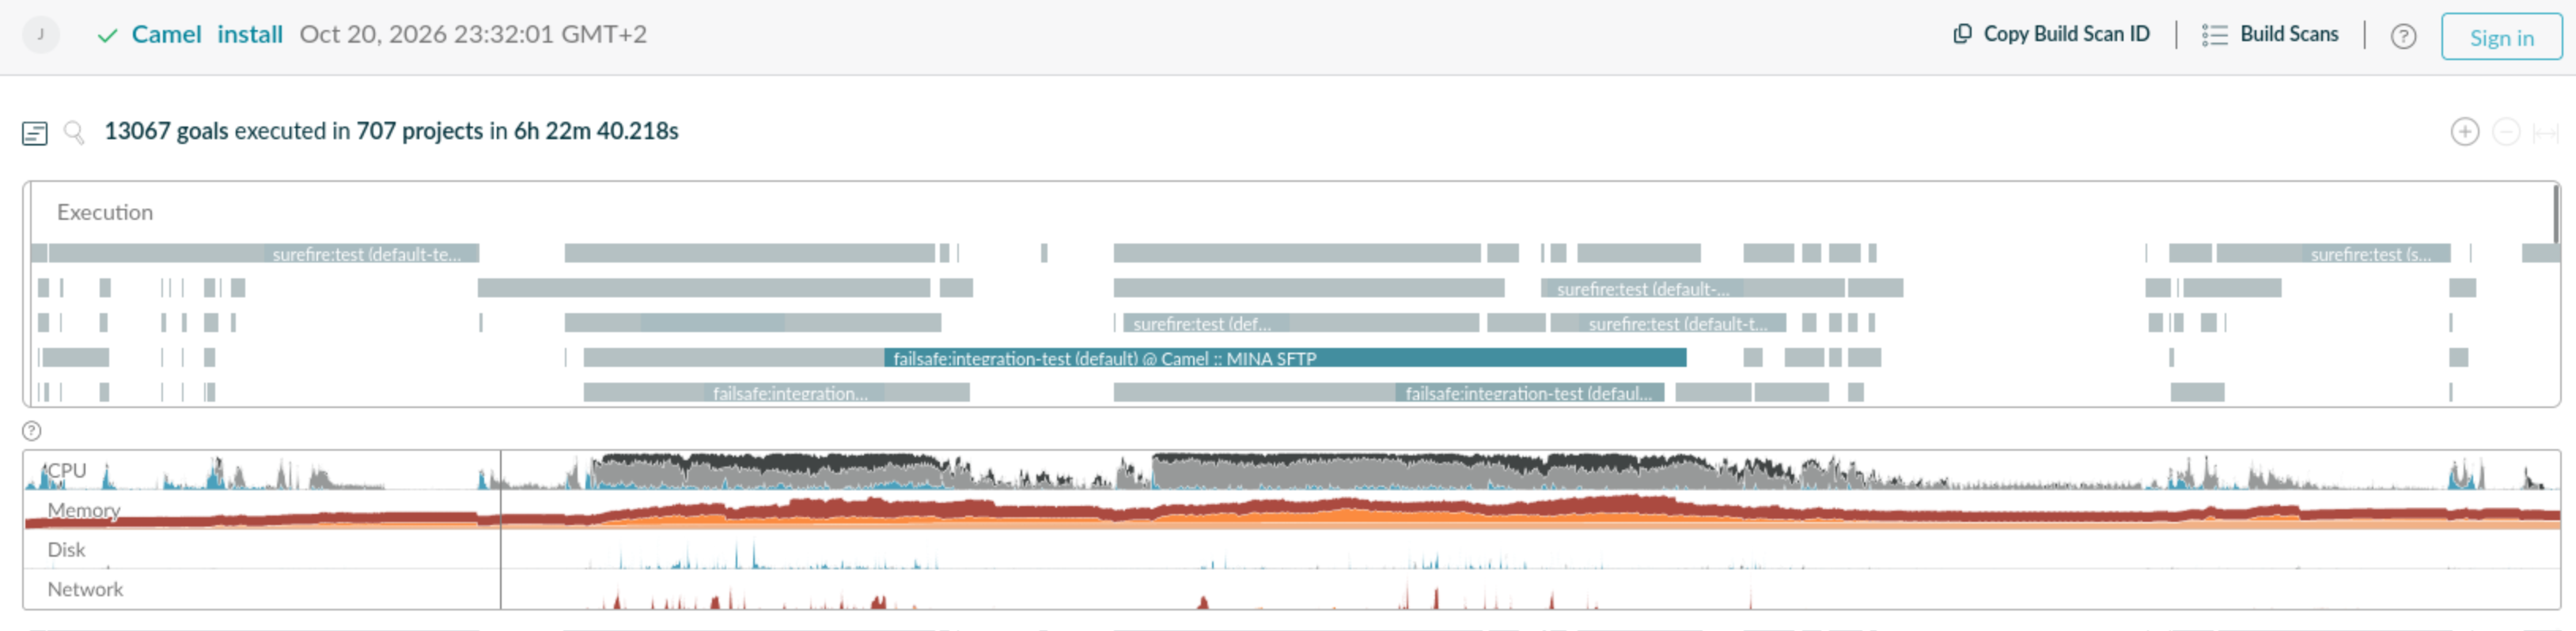Open the Build Scans list
This screenshot has width=2576, height=631.
pos(2270,34)
